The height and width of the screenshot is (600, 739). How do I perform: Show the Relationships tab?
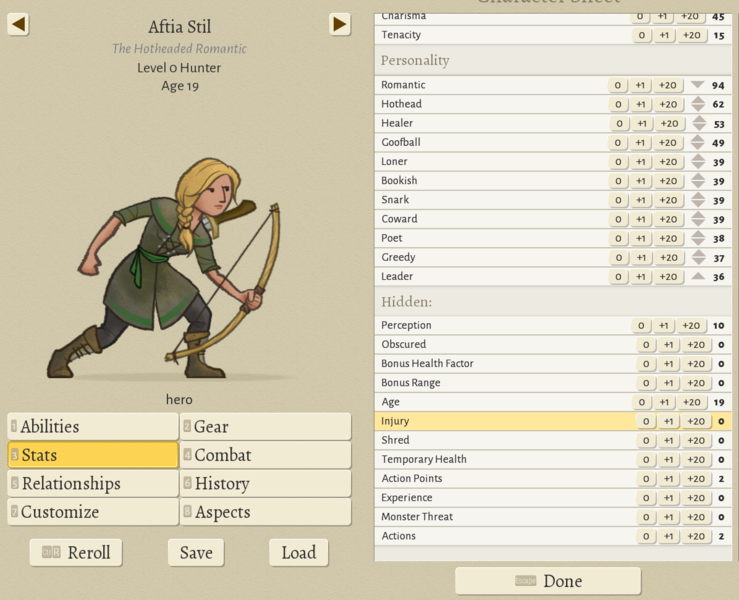[93, 484]
